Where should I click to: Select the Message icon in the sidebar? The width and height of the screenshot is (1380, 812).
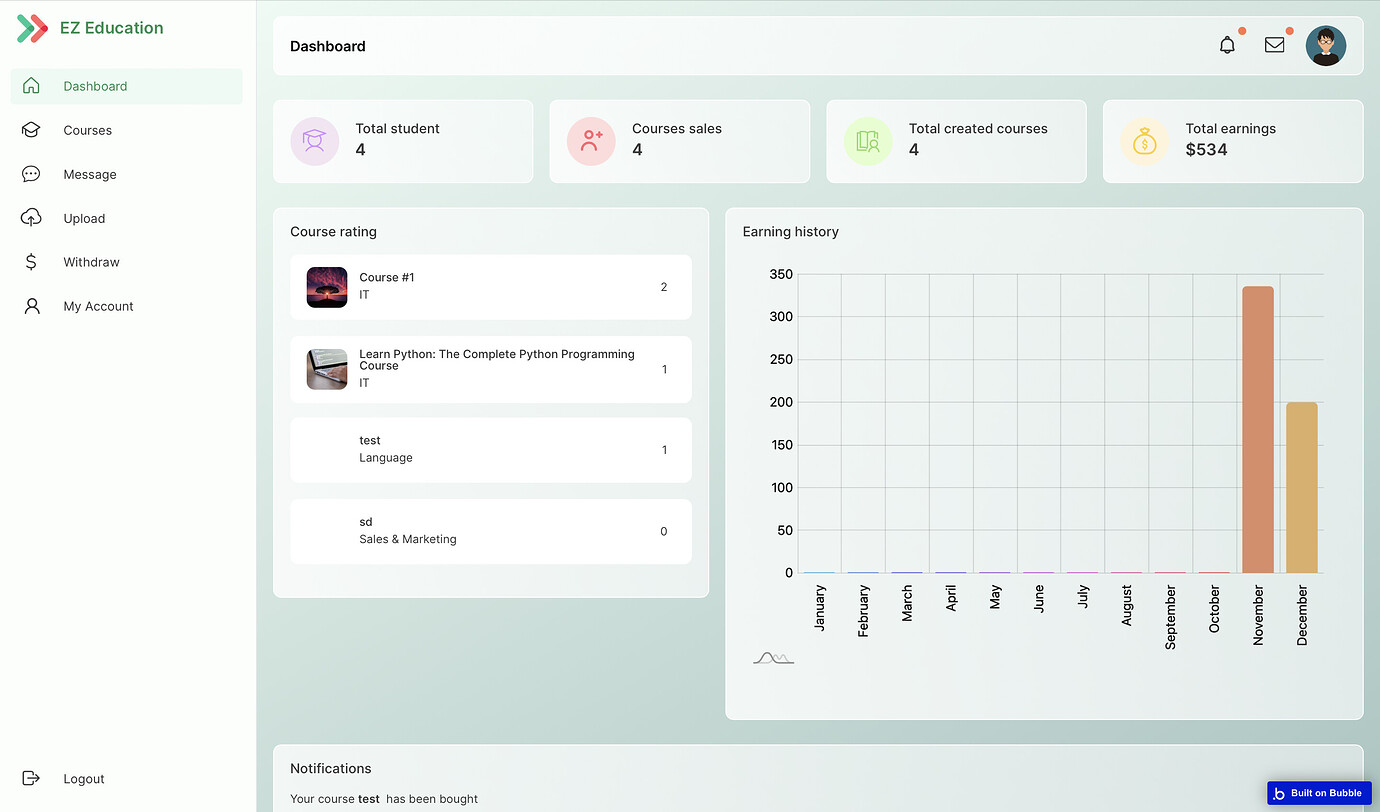[x=32, y=174]
